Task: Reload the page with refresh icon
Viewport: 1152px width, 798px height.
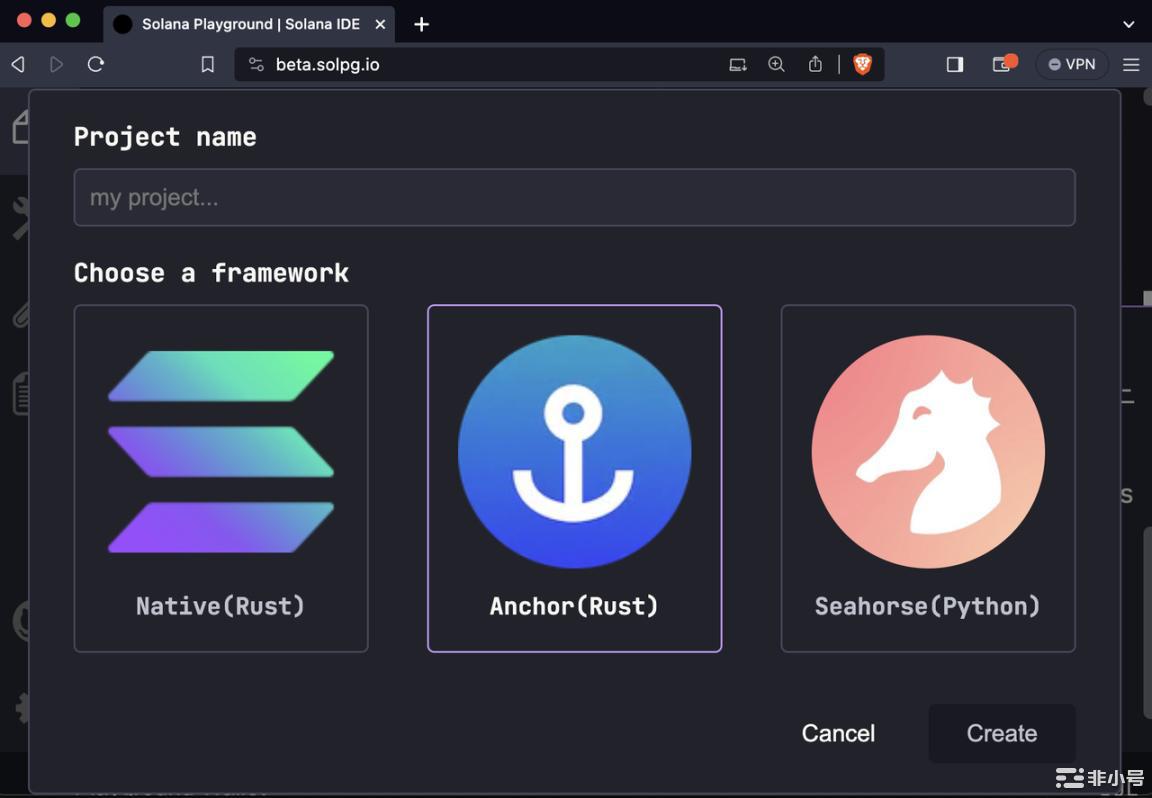Action: [x=96, y=64]
